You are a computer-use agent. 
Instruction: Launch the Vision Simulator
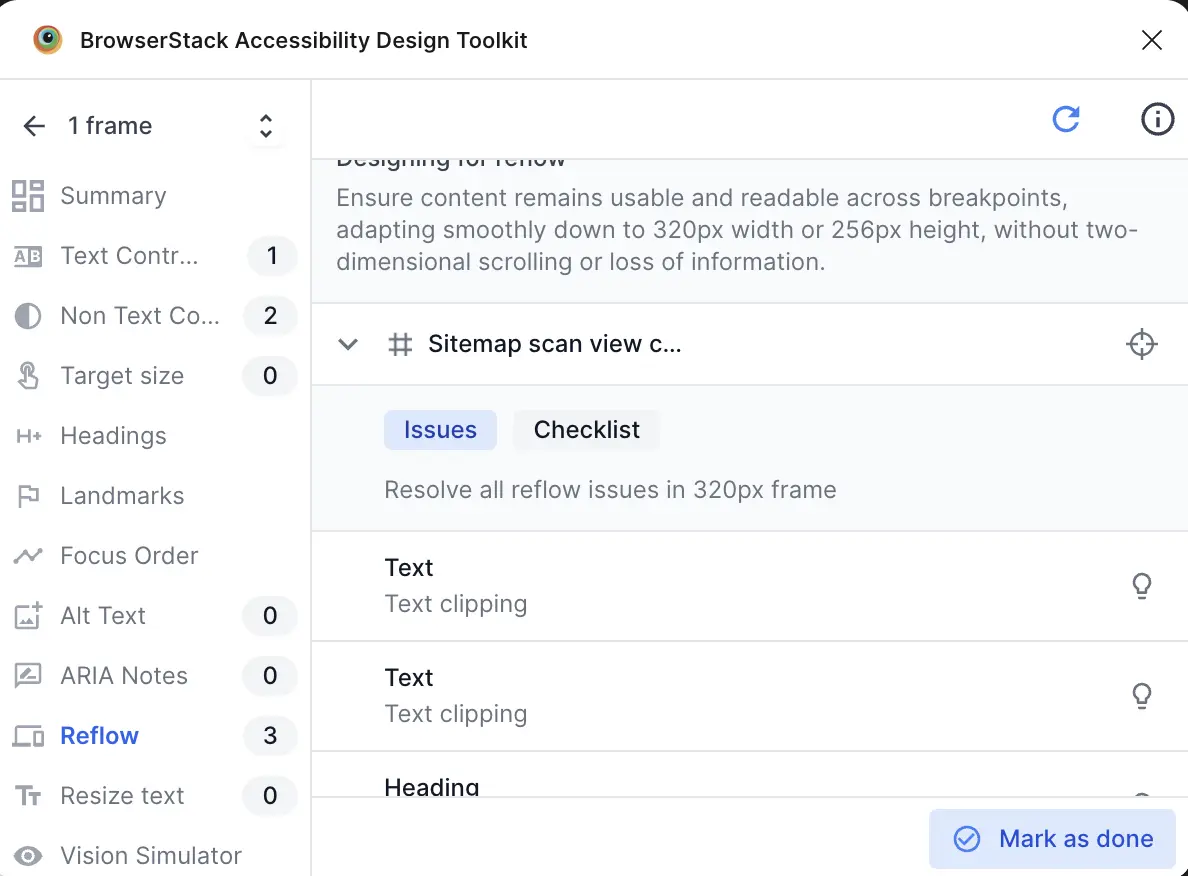pos(151,856)
